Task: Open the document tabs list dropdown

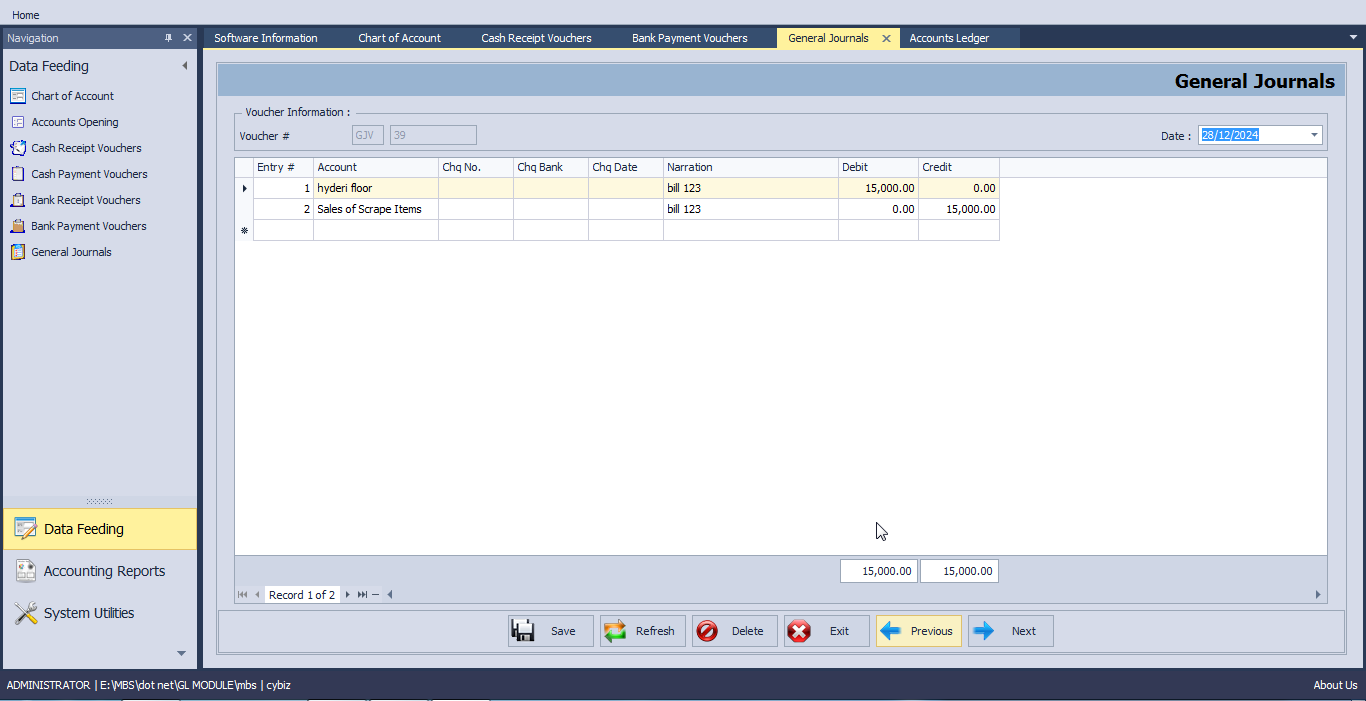Action: [x=1353, y=37]
